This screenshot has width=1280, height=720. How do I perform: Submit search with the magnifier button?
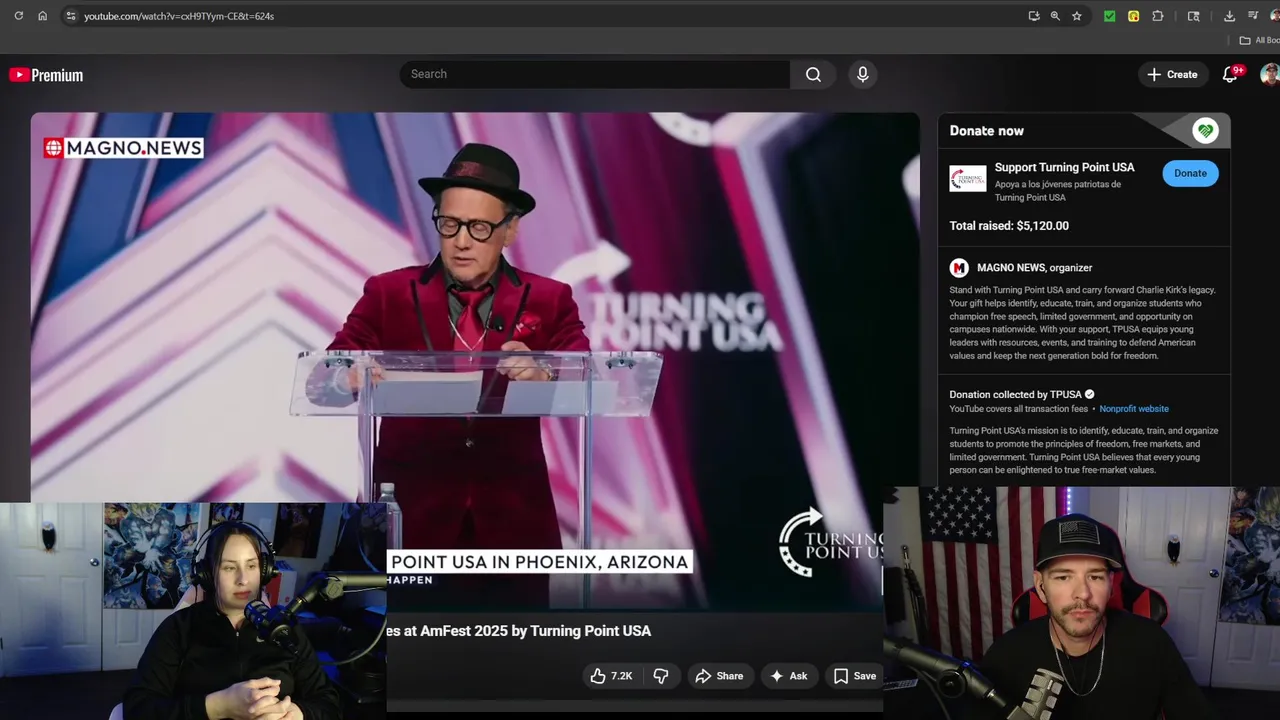[813, 74]
